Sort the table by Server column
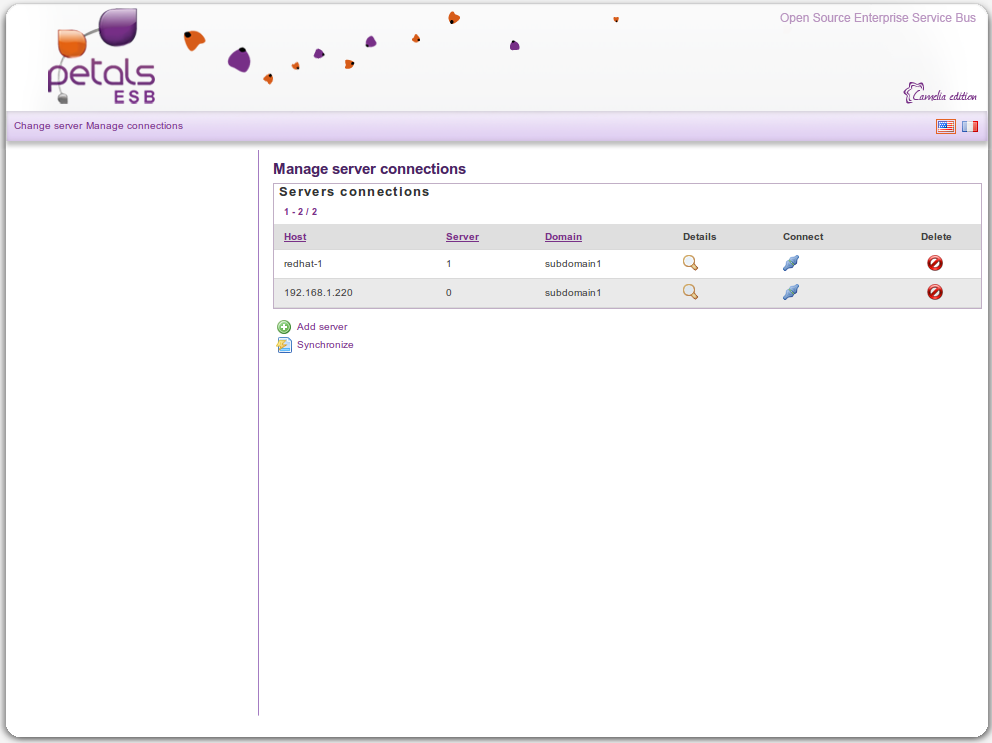This screenshot has height=743, width=992. (462, 237)
